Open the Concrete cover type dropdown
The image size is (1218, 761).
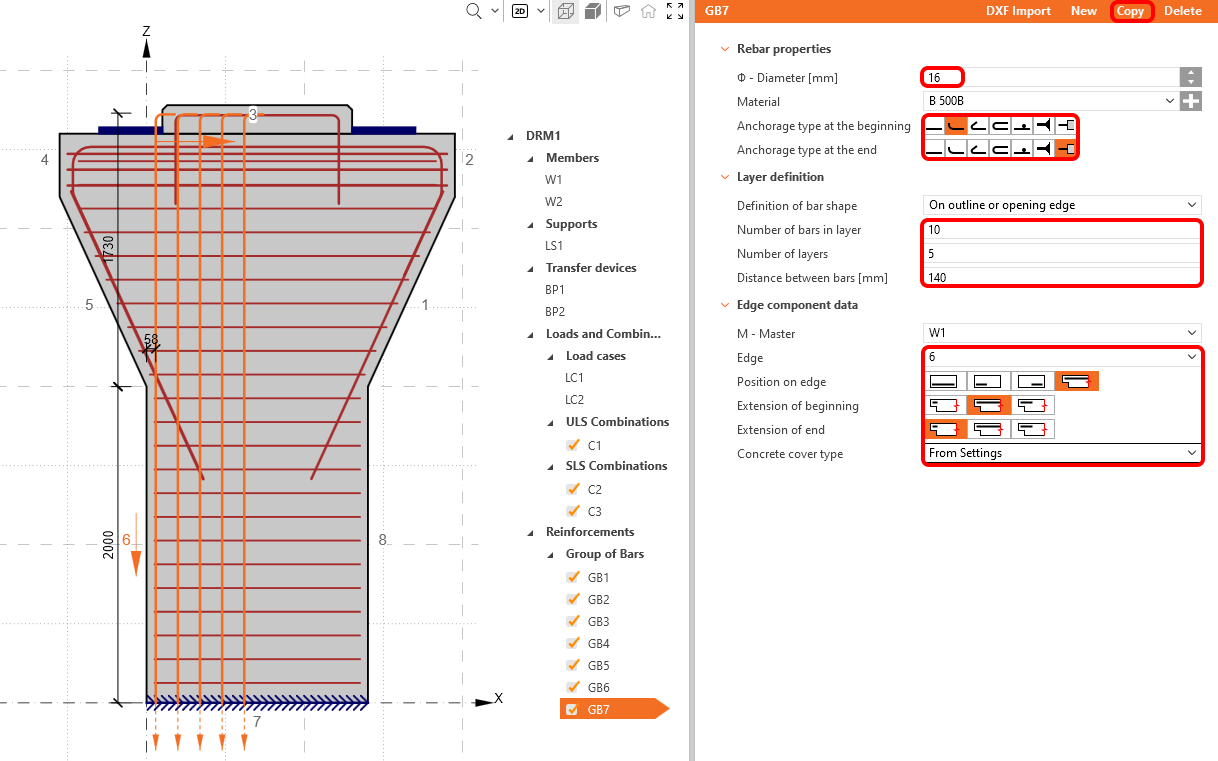pos(1062,454)
